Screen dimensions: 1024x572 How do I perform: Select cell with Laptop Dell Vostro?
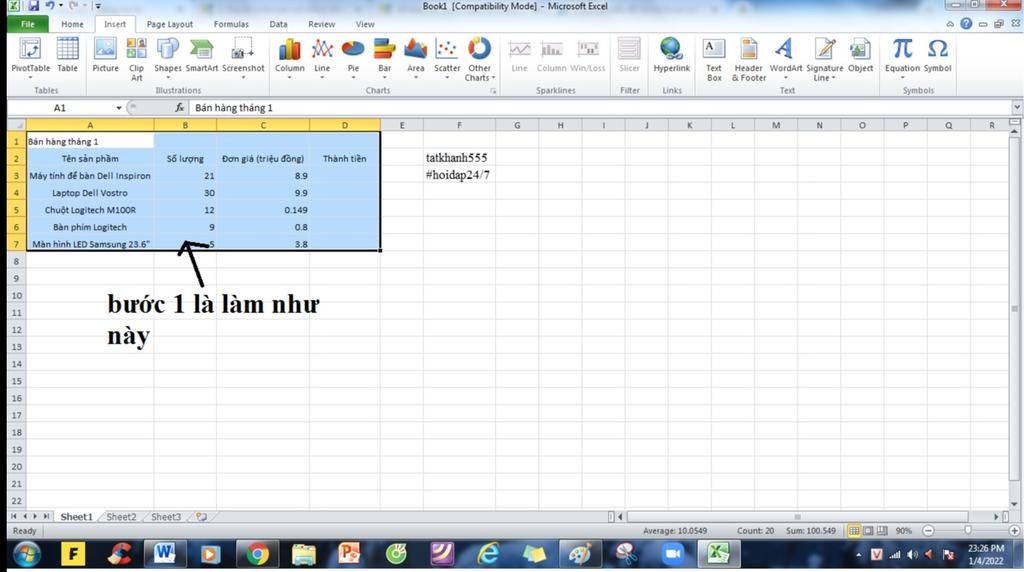[90, 193]
